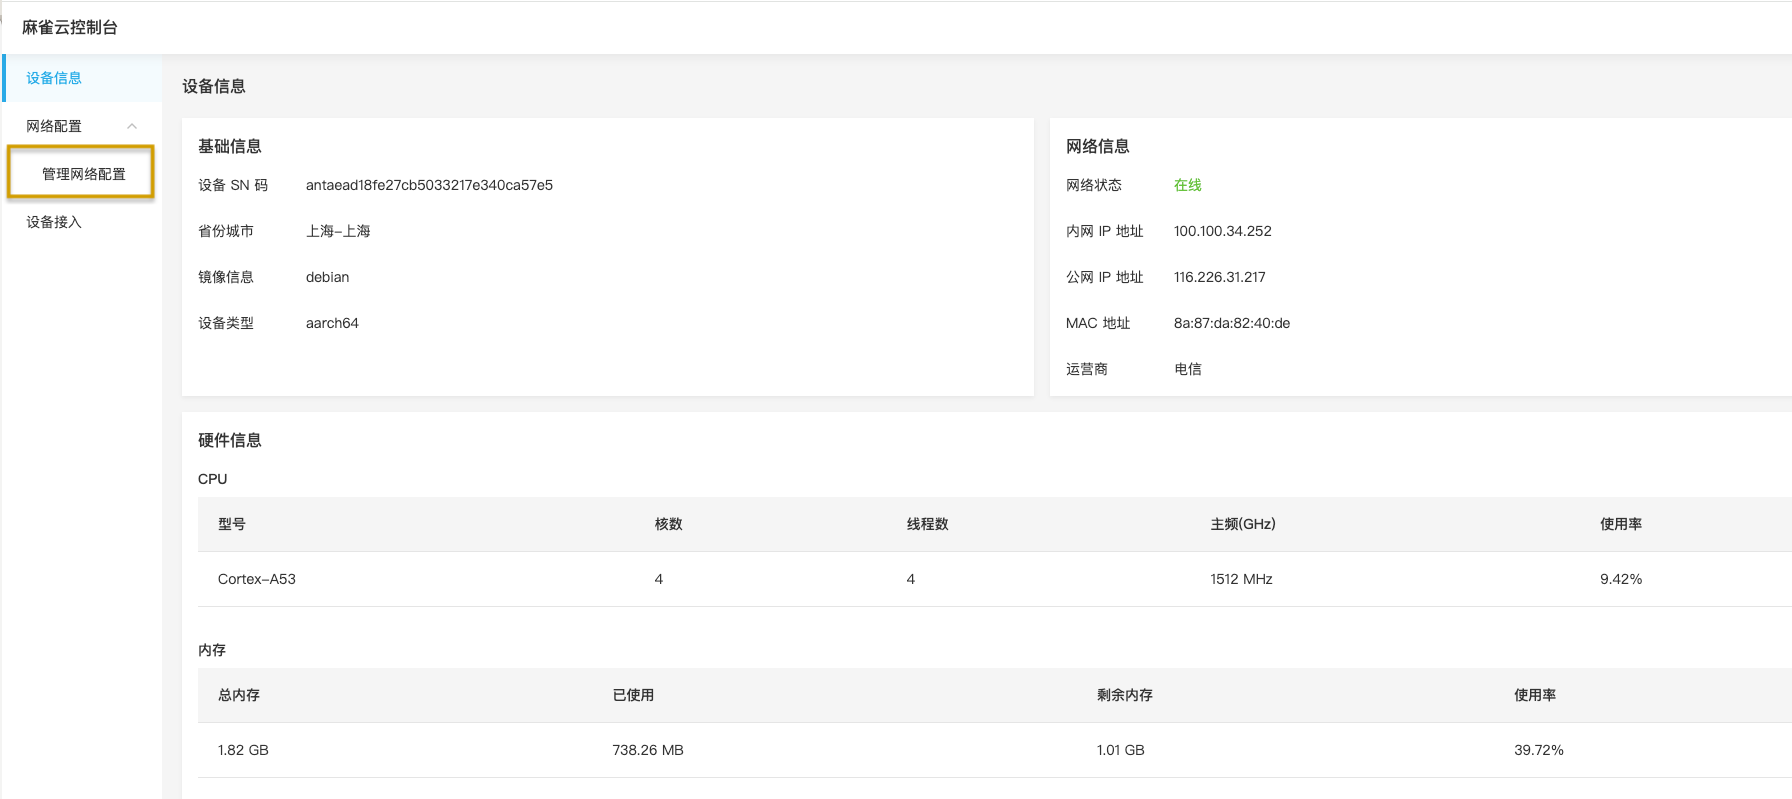Click the aarch64 device type value

332,323
